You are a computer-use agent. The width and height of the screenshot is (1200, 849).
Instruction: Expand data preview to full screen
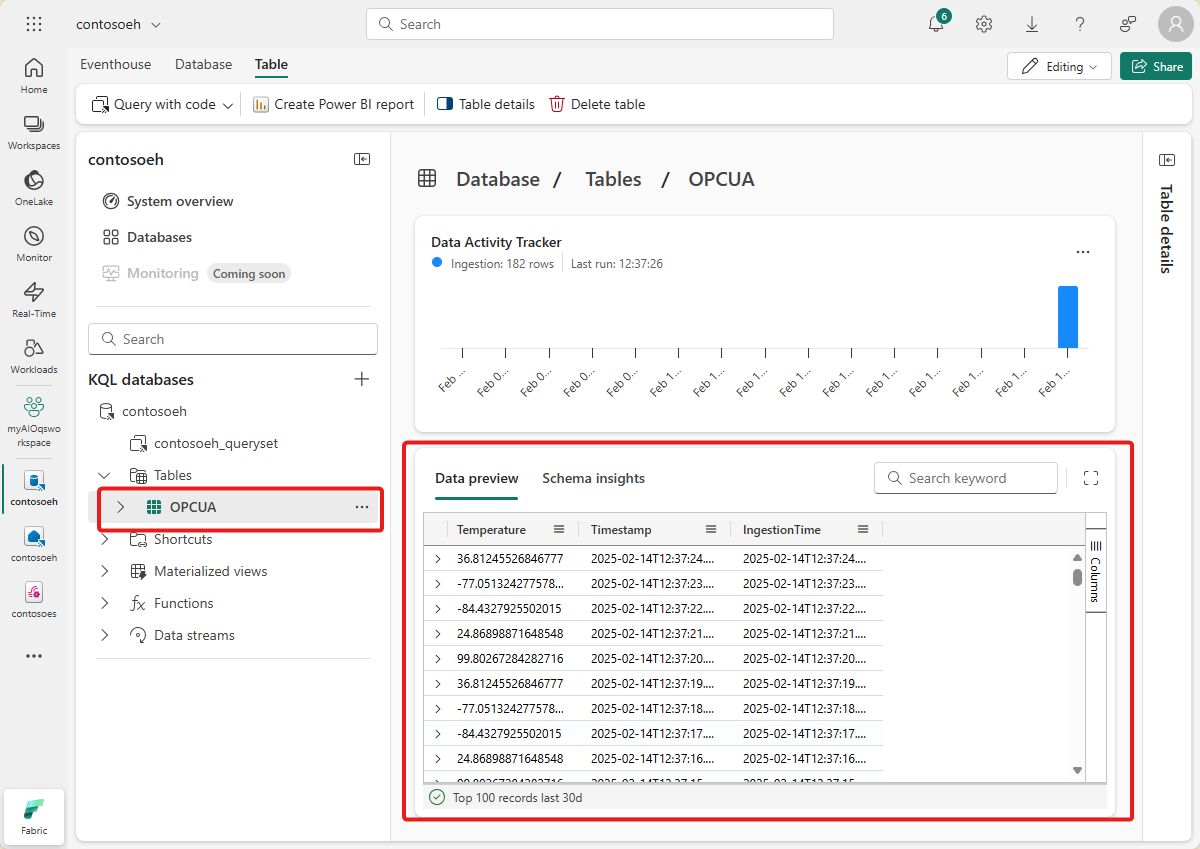tap(1091, 477)
